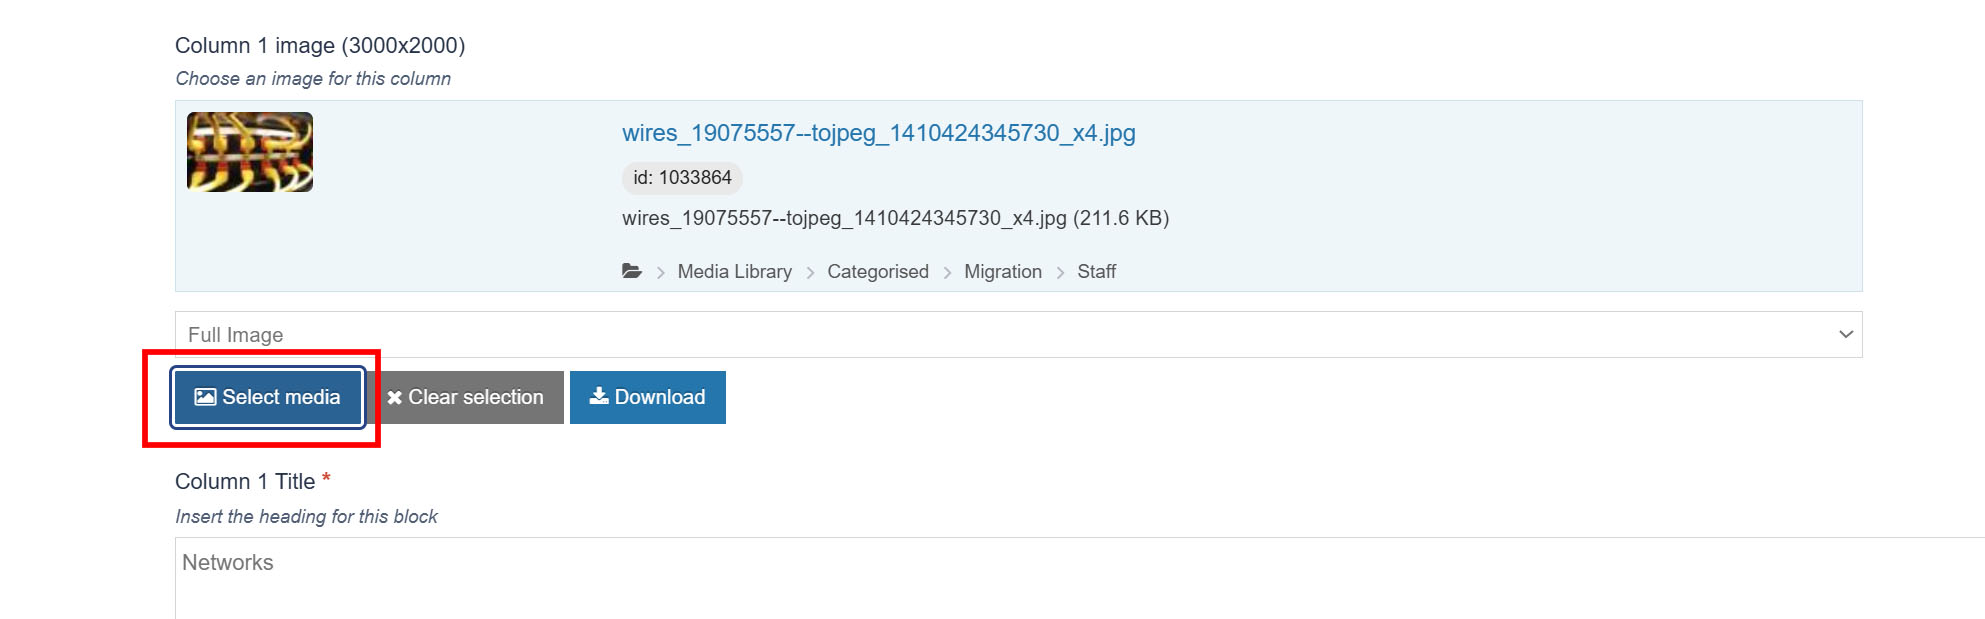
Task: Click the download arrow icon
Action: click(599, 396)
